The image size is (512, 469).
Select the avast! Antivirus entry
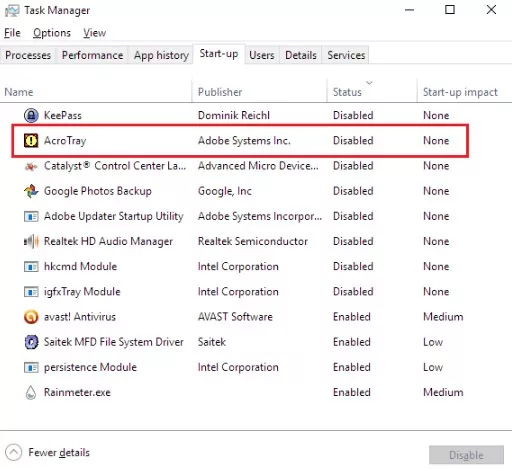80,317
